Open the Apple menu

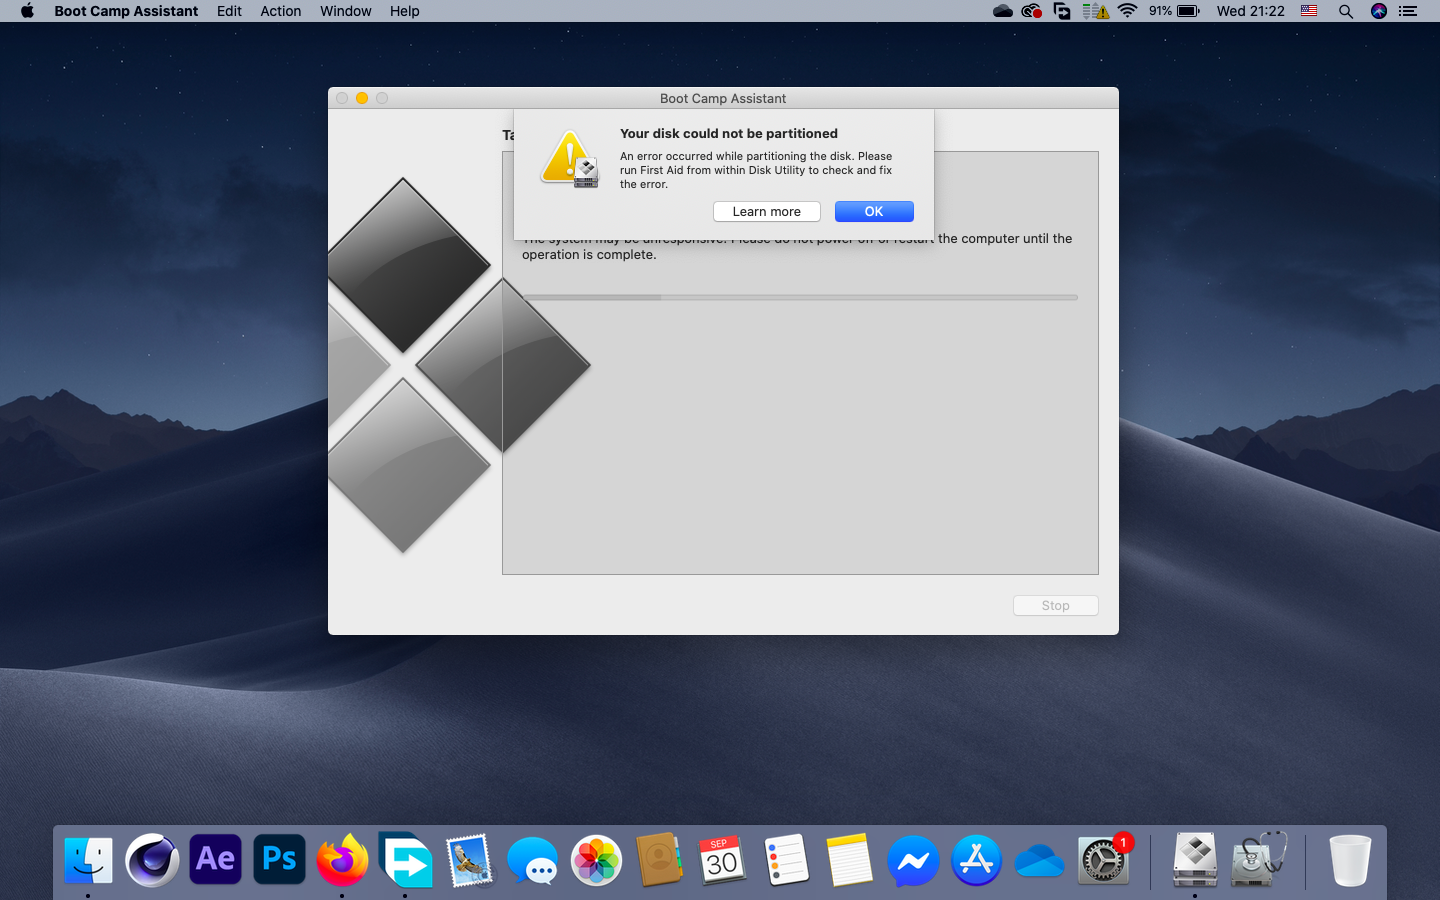[27, 11]
